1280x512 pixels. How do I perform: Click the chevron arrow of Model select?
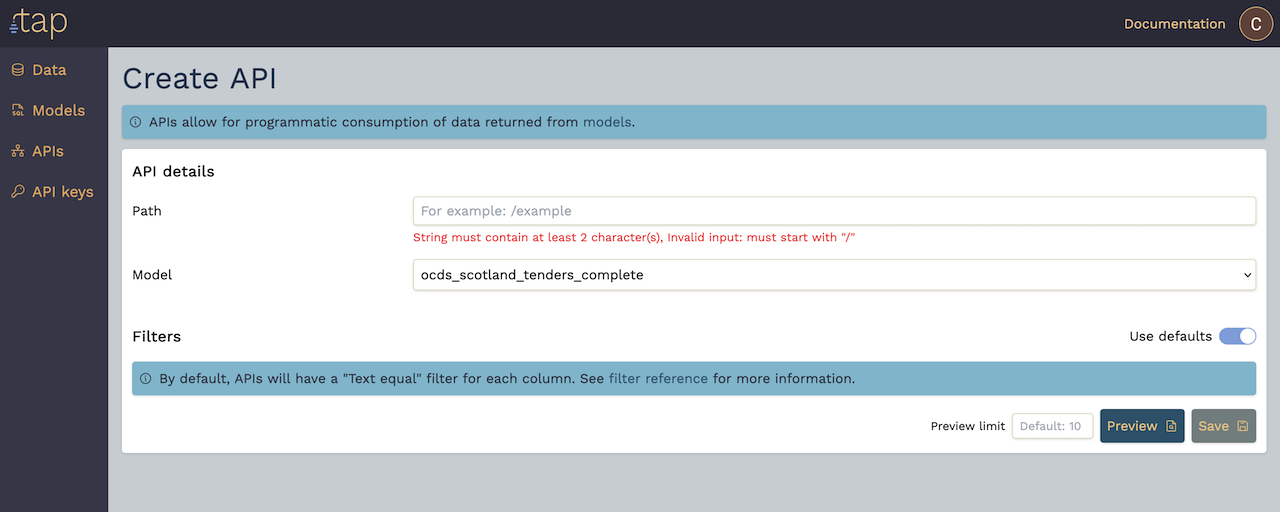(x=1247, y=274)
